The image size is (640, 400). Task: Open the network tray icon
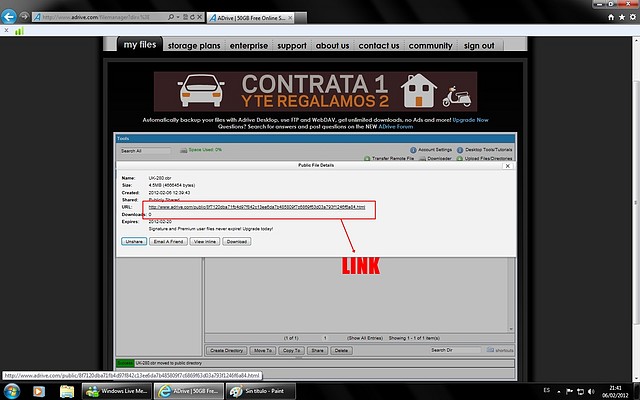(x=580, y=391)
